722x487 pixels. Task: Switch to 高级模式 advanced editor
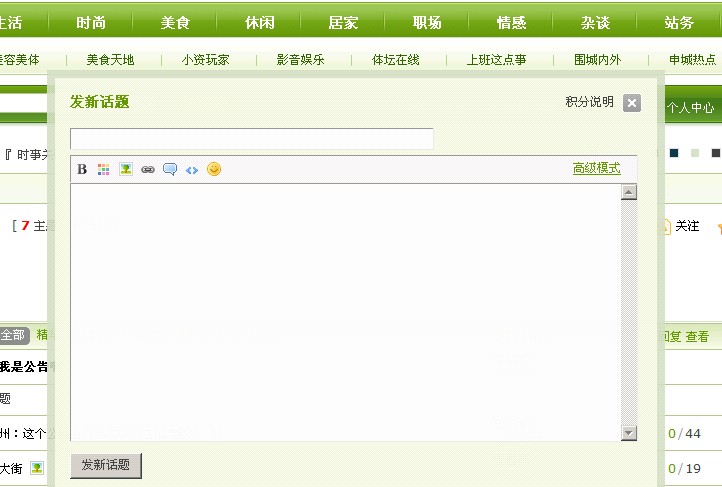point(596,168)
